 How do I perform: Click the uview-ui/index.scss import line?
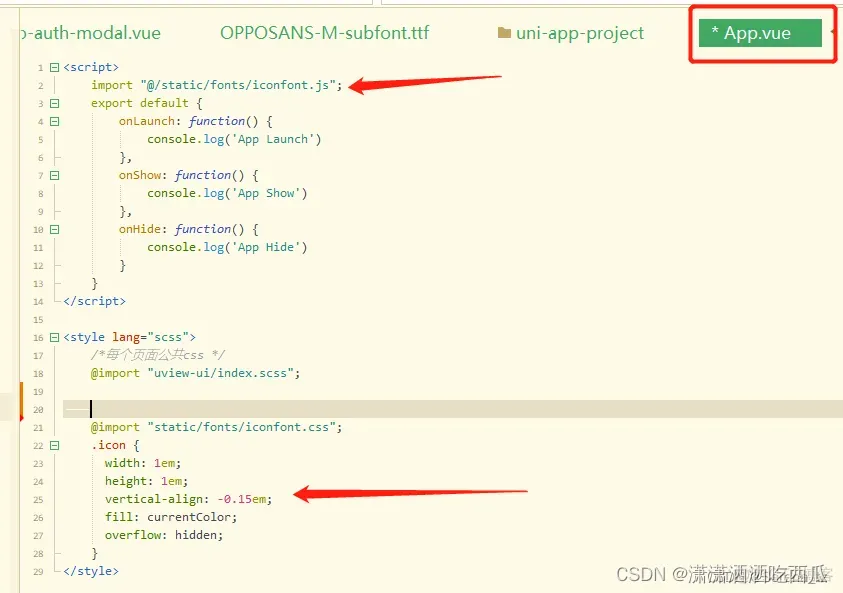click(196, 373)
